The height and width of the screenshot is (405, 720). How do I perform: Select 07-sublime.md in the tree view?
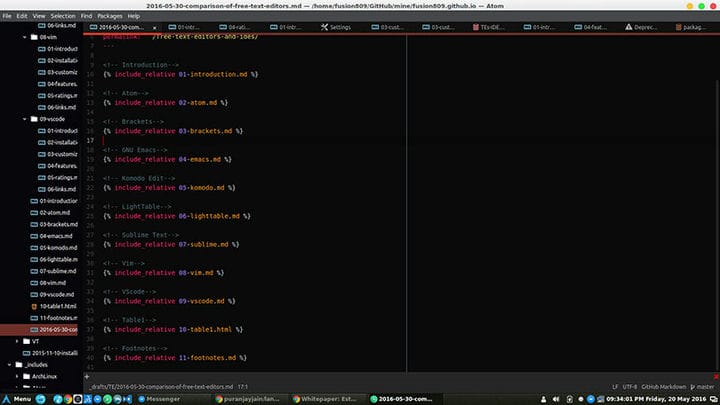pos(58,271)
